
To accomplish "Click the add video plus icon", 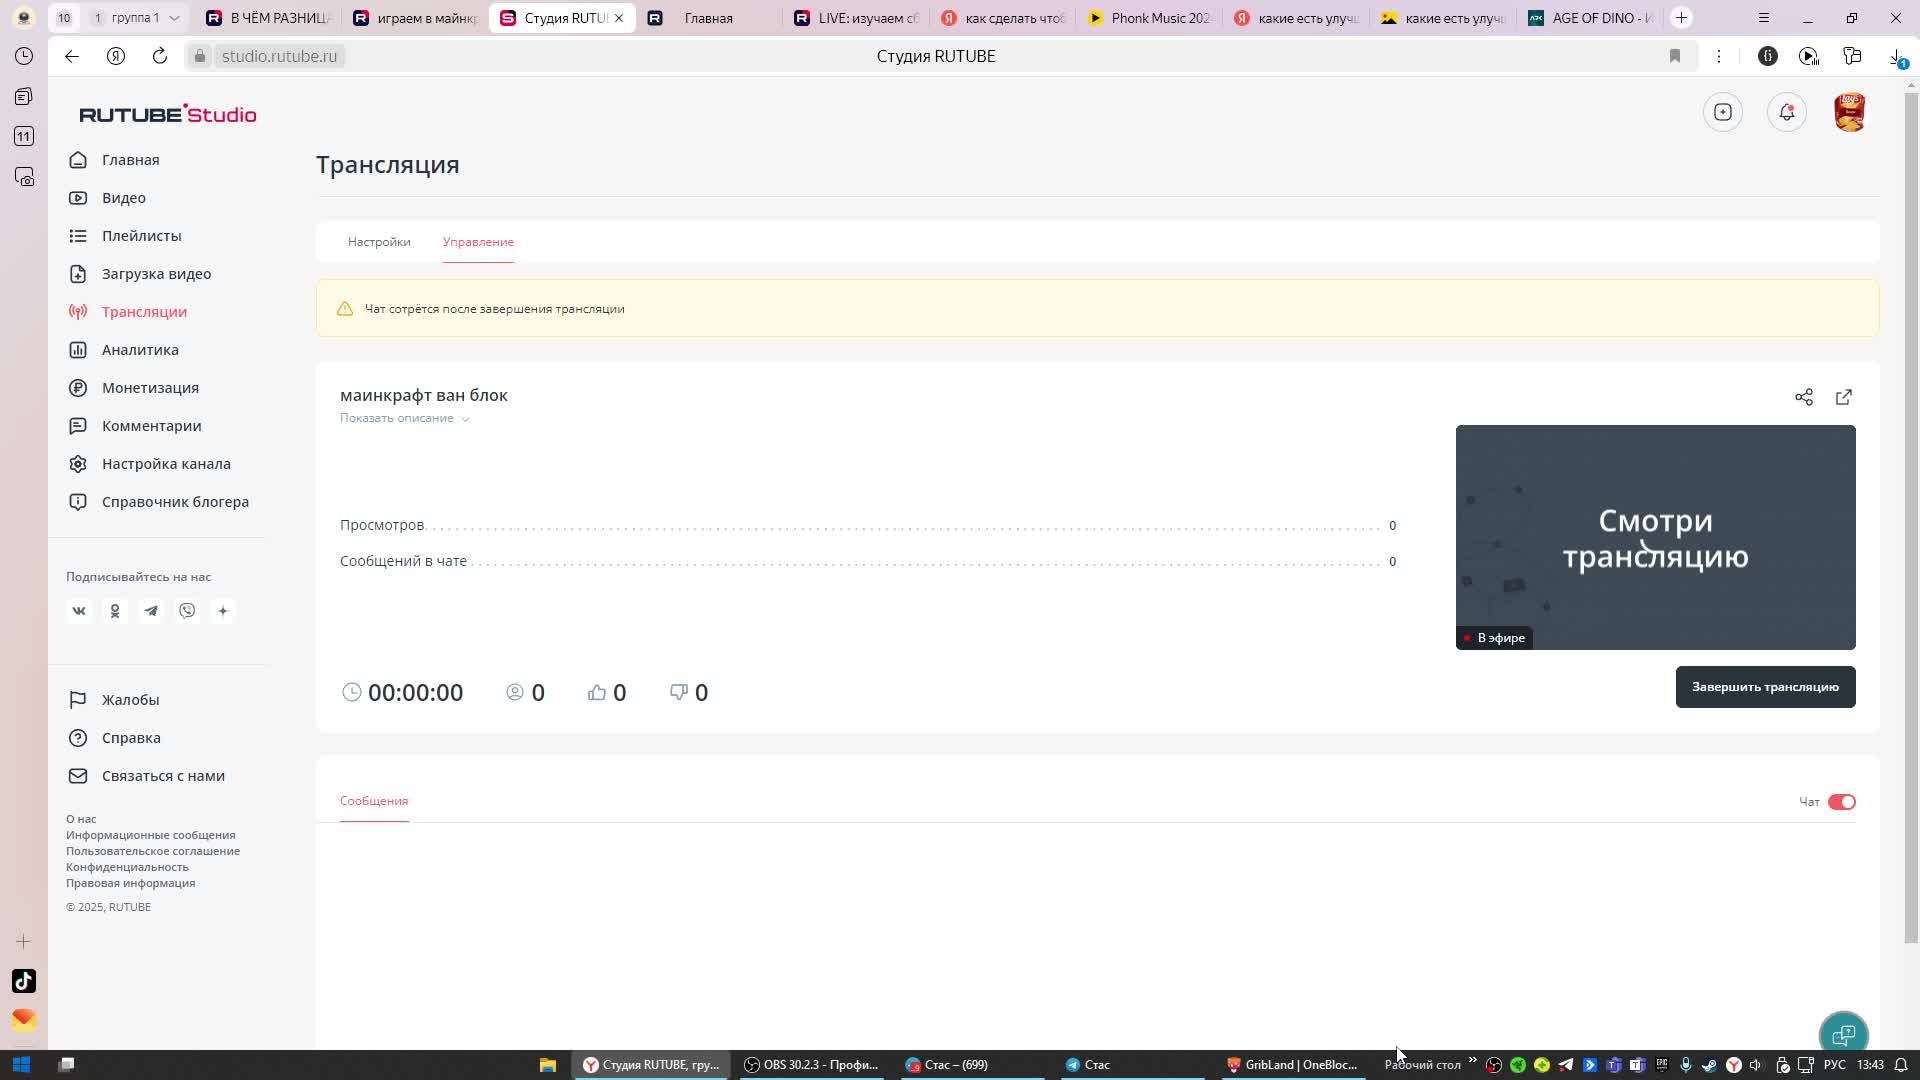I will [x=1722, y=112].
